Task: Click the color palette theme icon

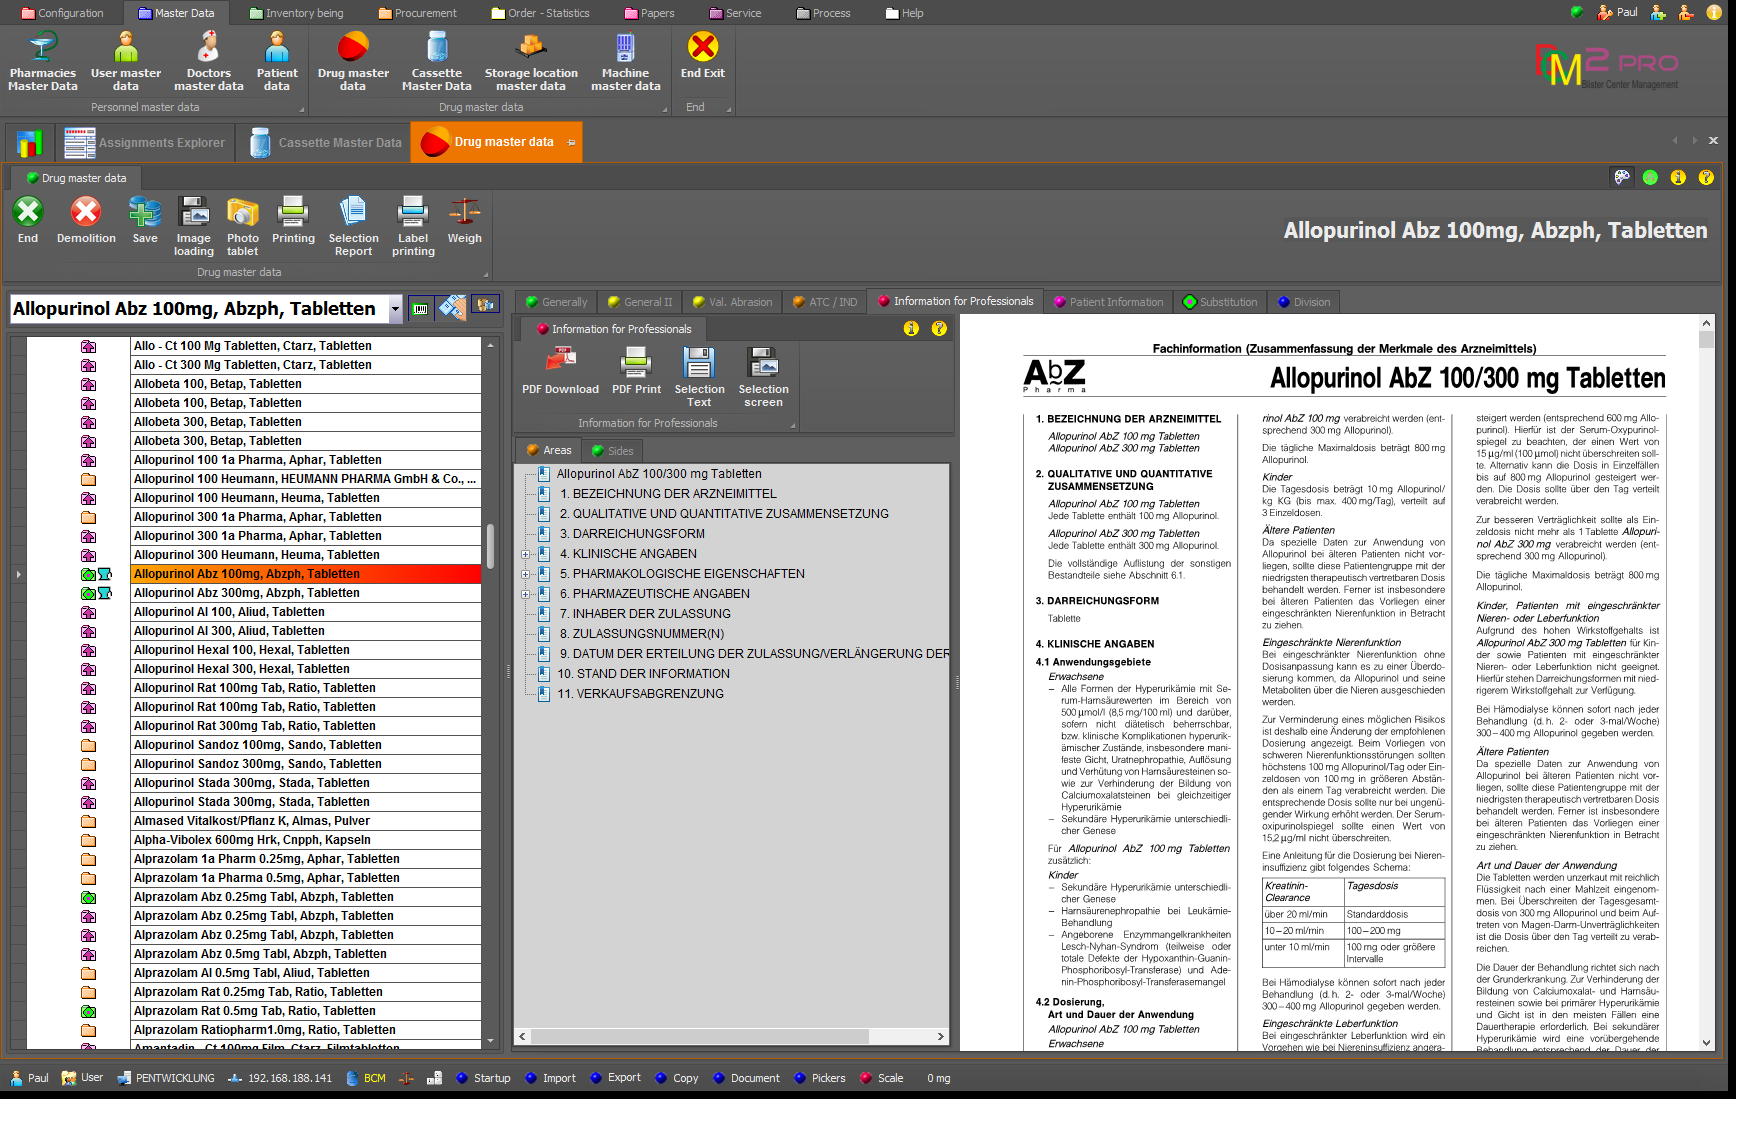Action: (1622, 177)
